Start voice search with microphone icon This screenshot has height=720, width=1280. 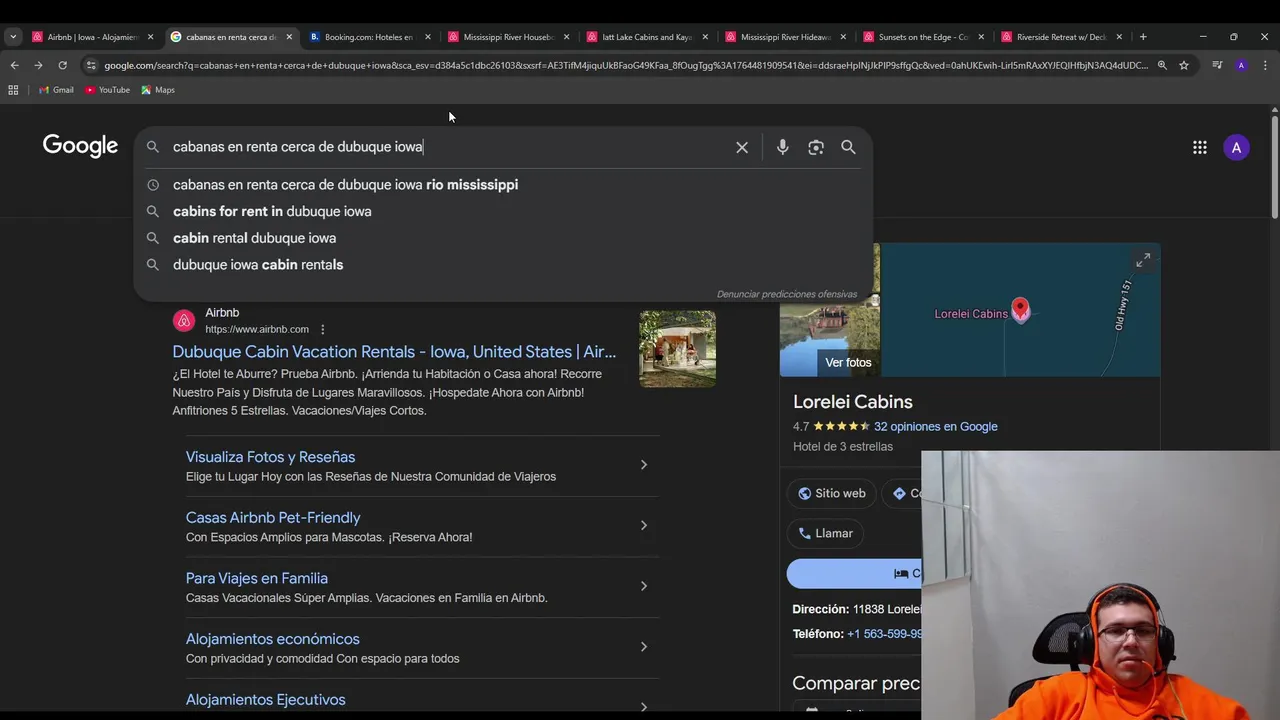[x=783, y=147]
